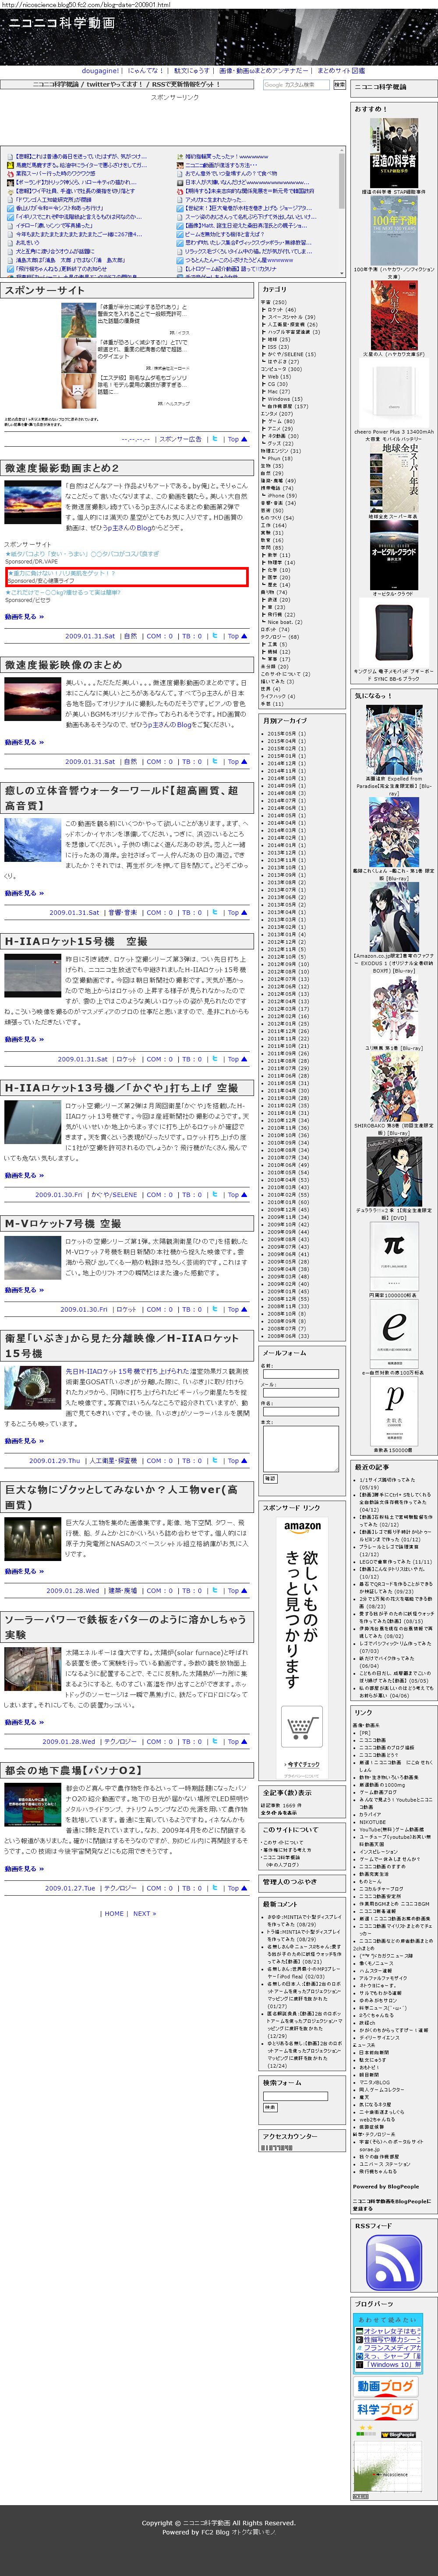Open post title M-Vロケット7号機 空撮
This screenshot has width=438, height=2576.
point(62,1224)
